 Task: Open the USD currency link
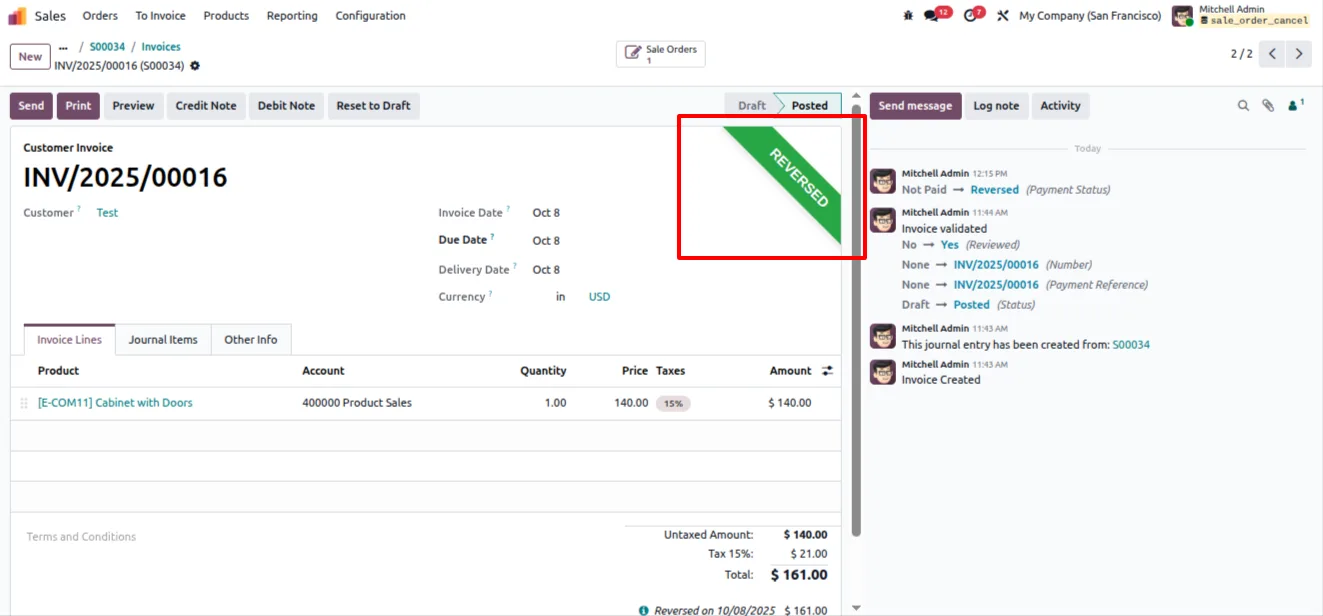599,297
